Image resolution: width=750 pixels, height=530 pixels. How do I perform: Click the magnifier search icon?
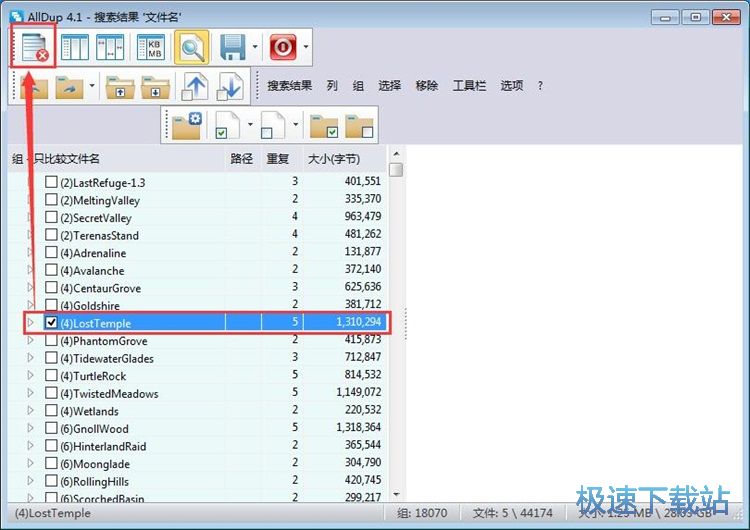[x=191, y=47]
